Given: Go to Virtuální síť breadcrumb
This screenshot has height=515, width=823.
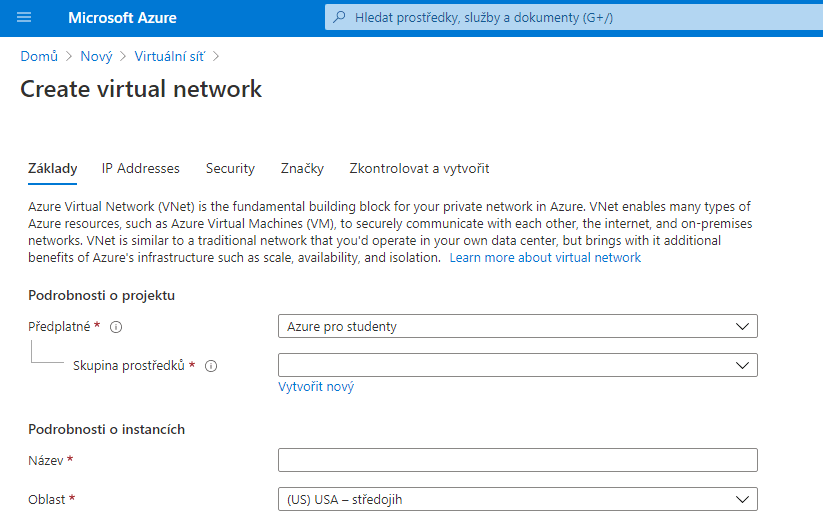Looking at the screenshot, I should [170, 57].
